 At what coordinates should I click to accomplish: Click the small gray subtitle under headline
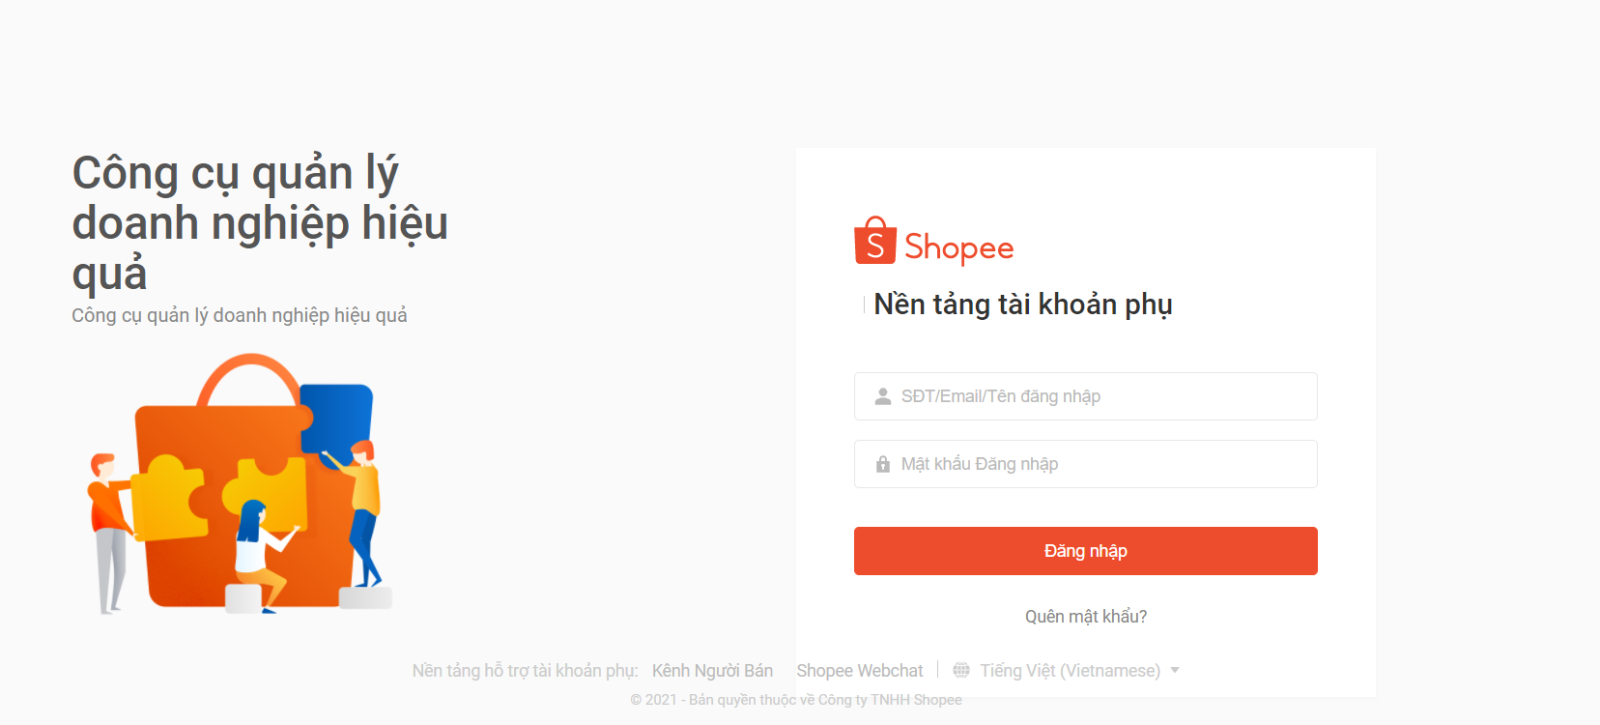[x=239, y=315]
